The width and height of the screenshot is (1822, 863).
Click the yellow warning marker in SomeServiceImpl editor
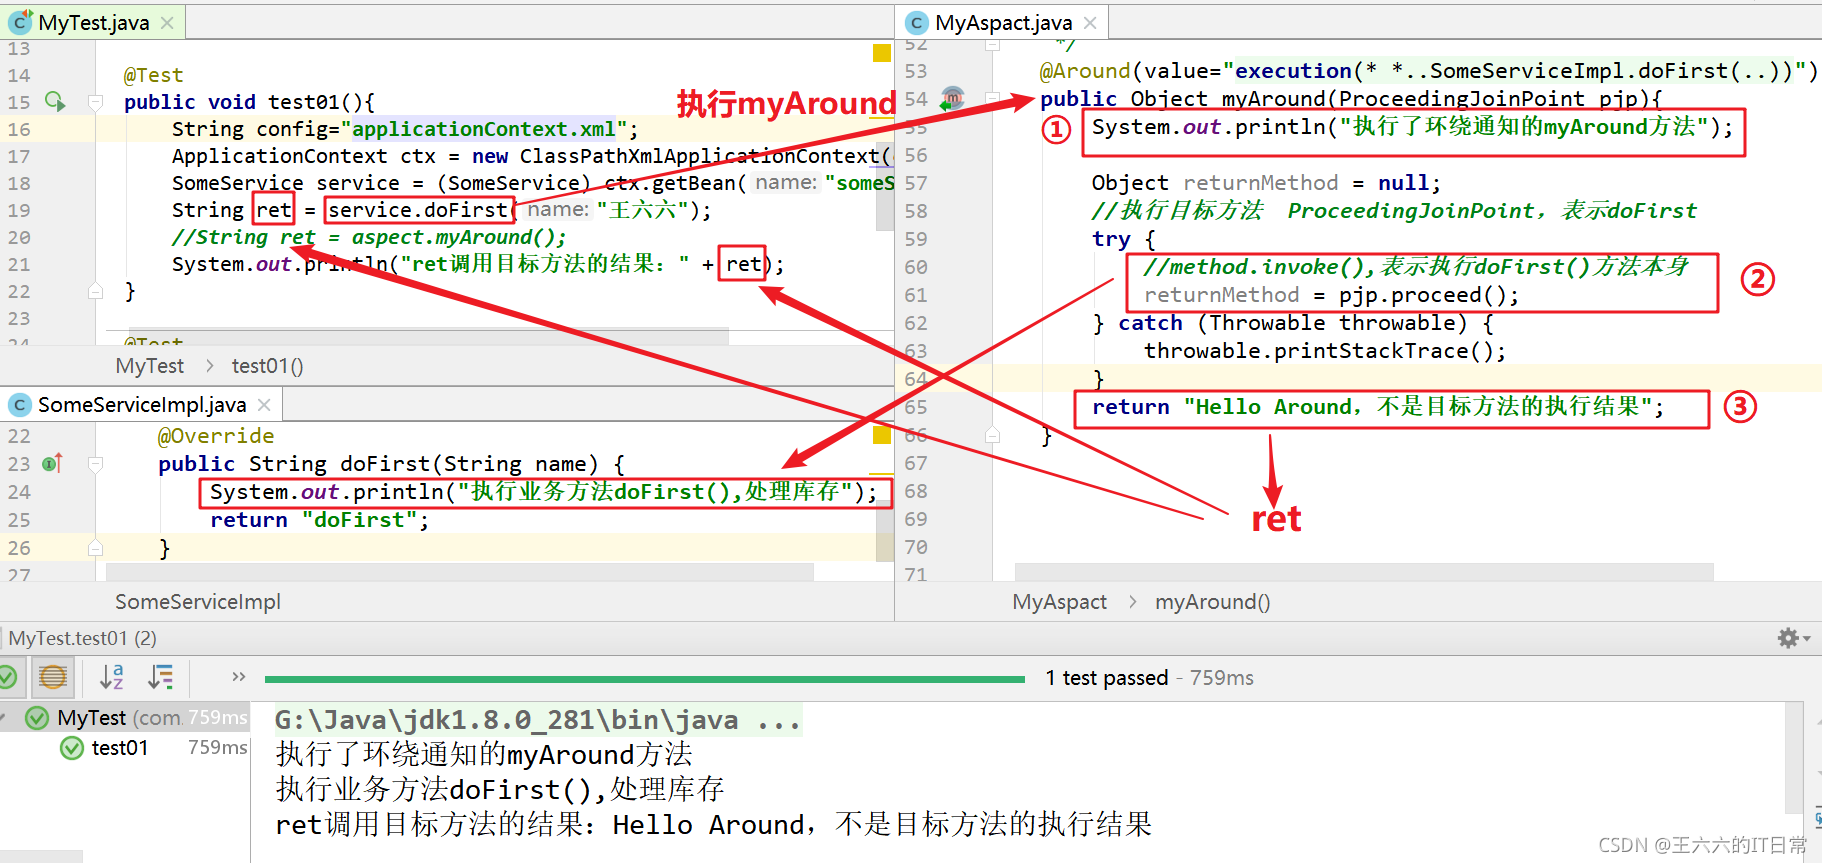[x=882, y=434]
